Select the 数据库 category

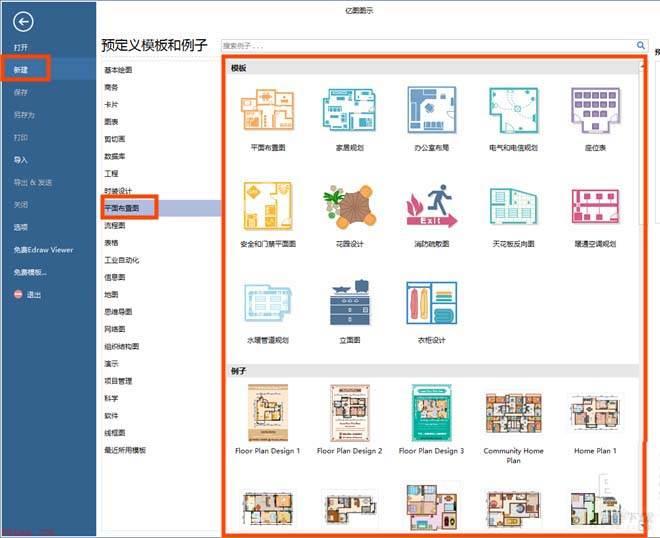point(115,156)
